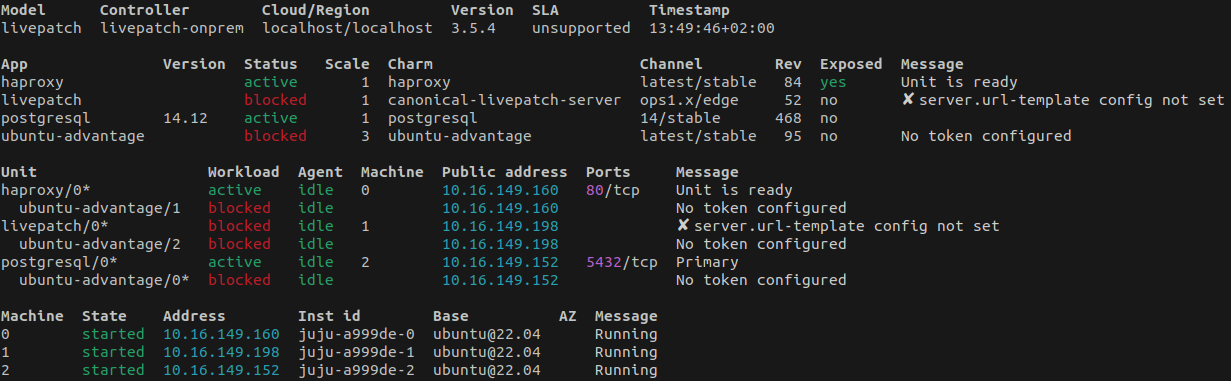
Task: Click the X mark in livepatch/0 unit message
Action: coord(683,226)
